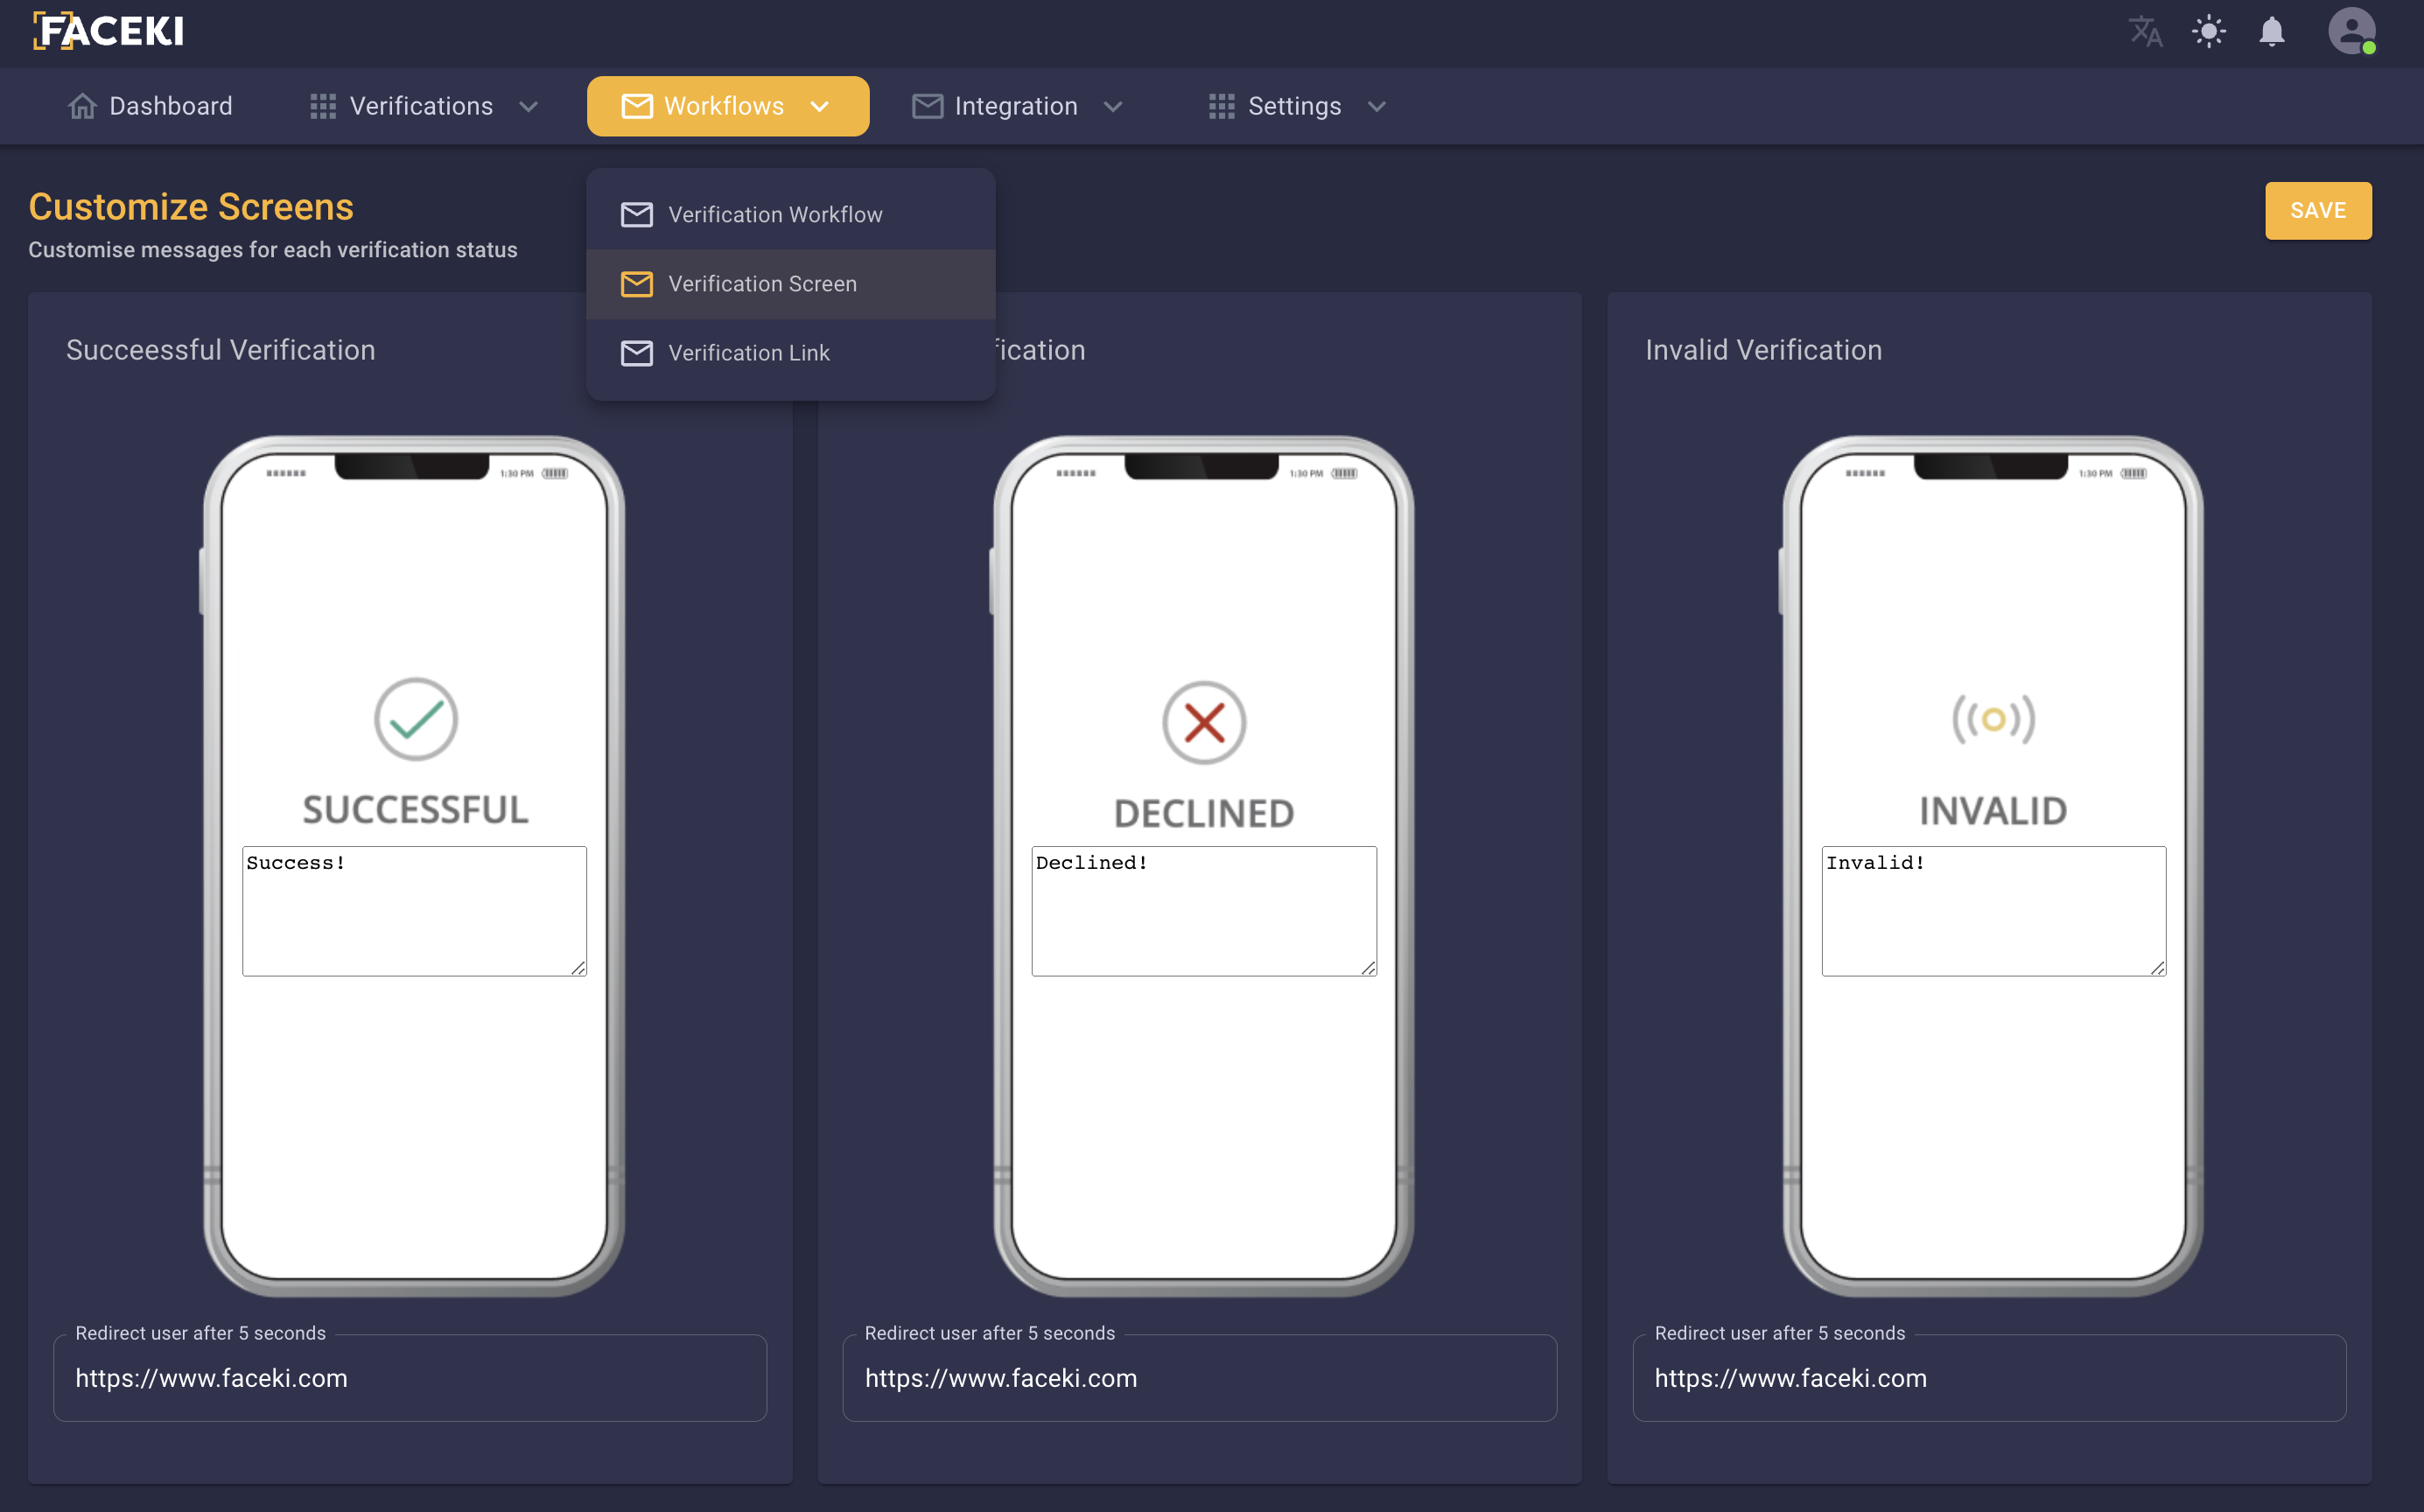
Task: Expand the Verifications dropdown chevron
Action: point(529,106)
